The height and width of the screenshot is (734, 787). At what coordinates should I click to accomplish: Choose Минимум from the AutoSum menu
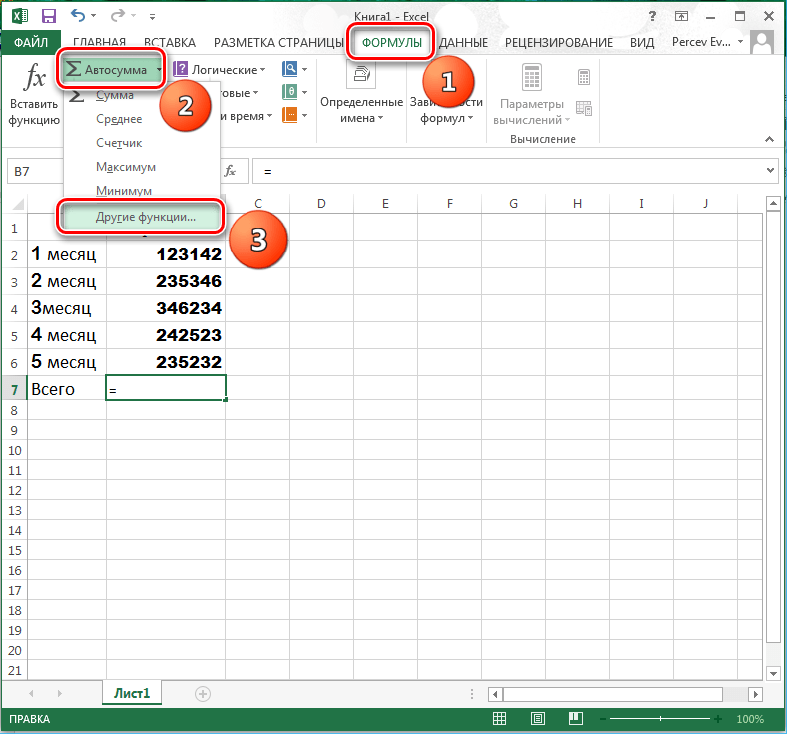[x=124, y=191]
